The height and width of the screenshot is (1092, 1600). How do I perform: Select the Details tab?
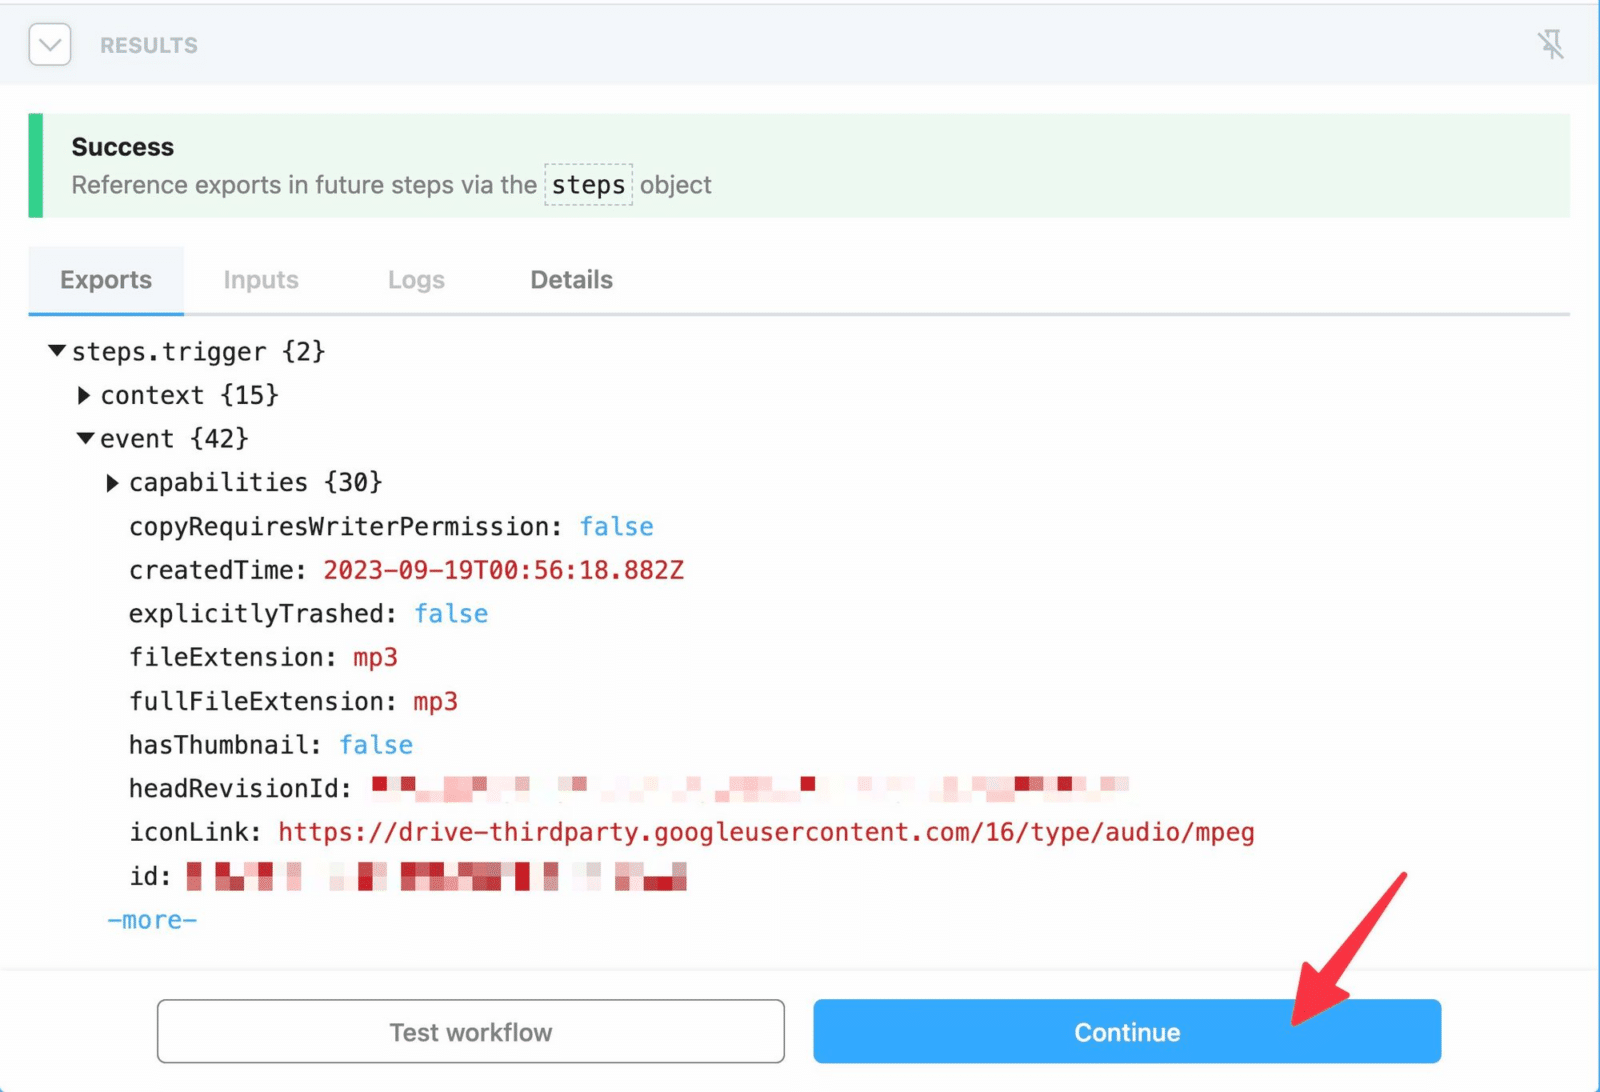(570, 280)
